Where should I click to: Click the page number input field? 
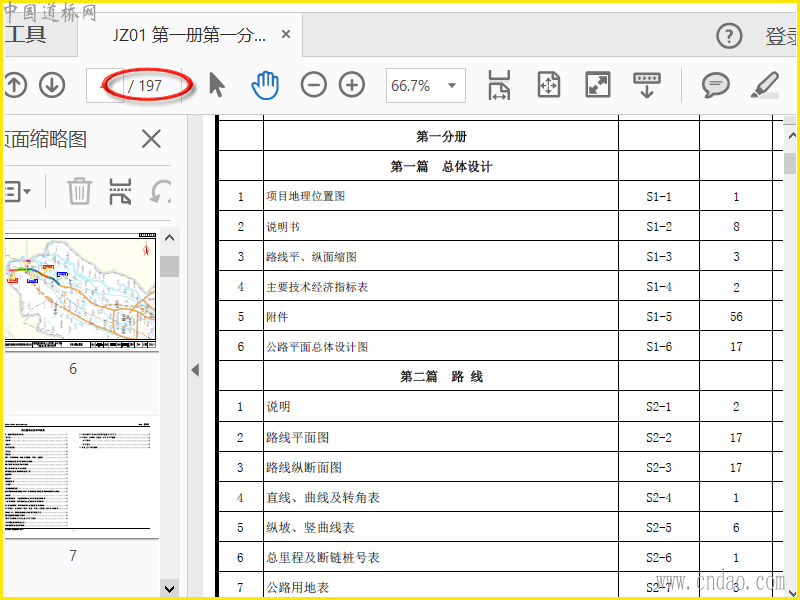105,85
